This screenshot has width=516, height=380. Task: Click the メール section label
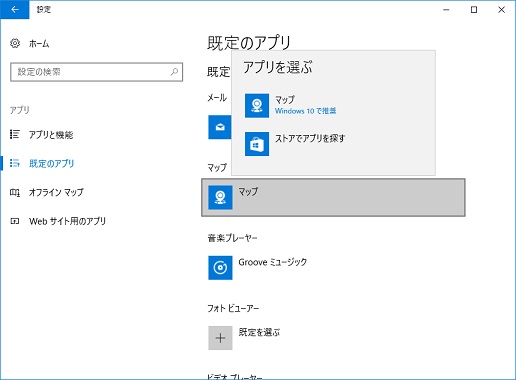coord(217,98)
